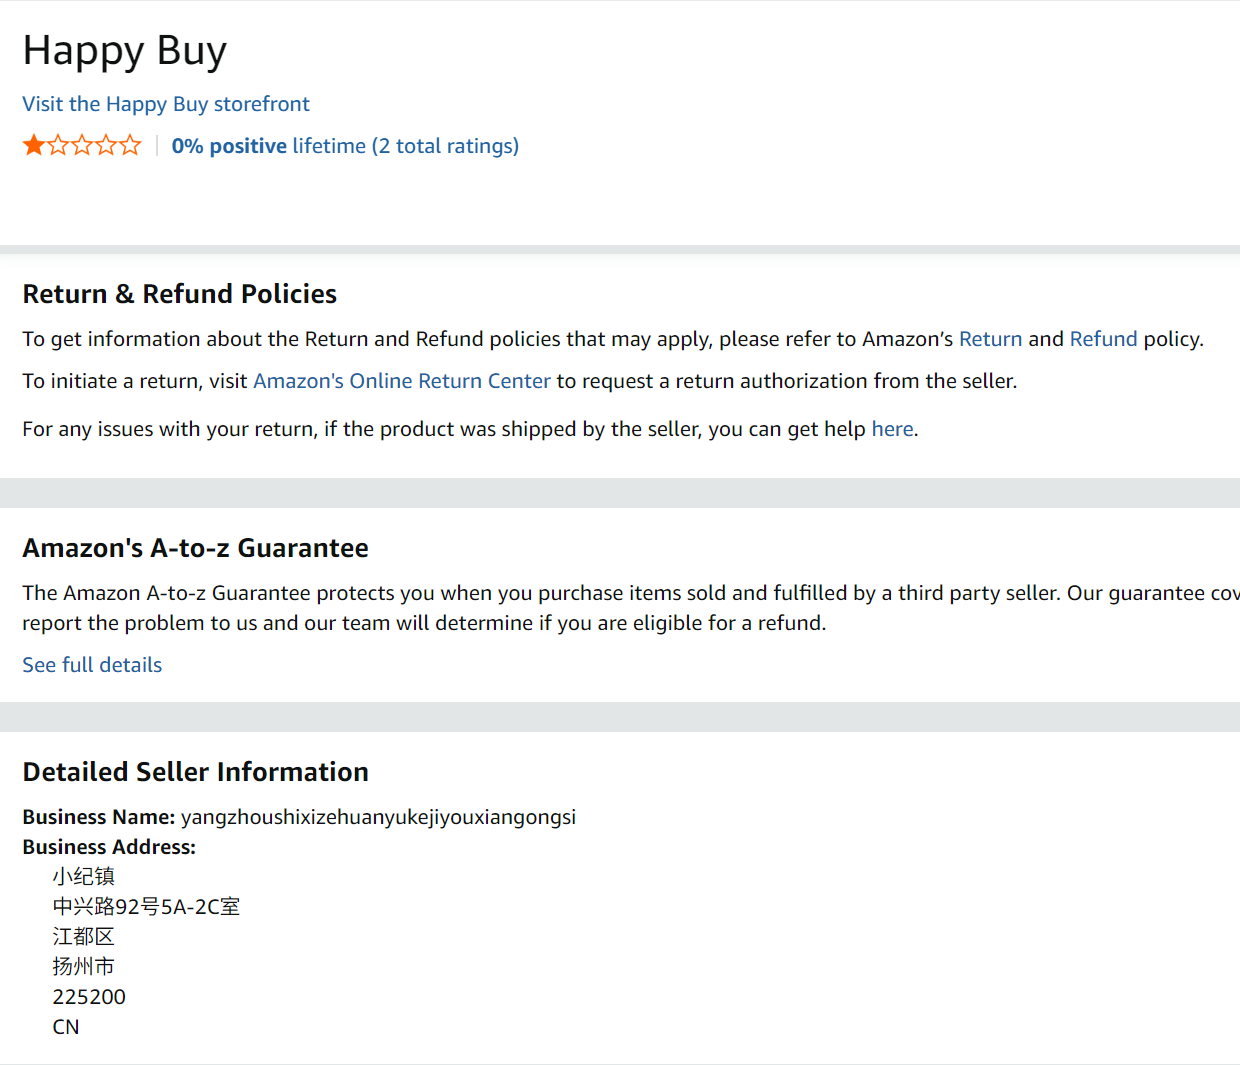
Task: Click the filled orange first rating star
Action: (34, 146)
